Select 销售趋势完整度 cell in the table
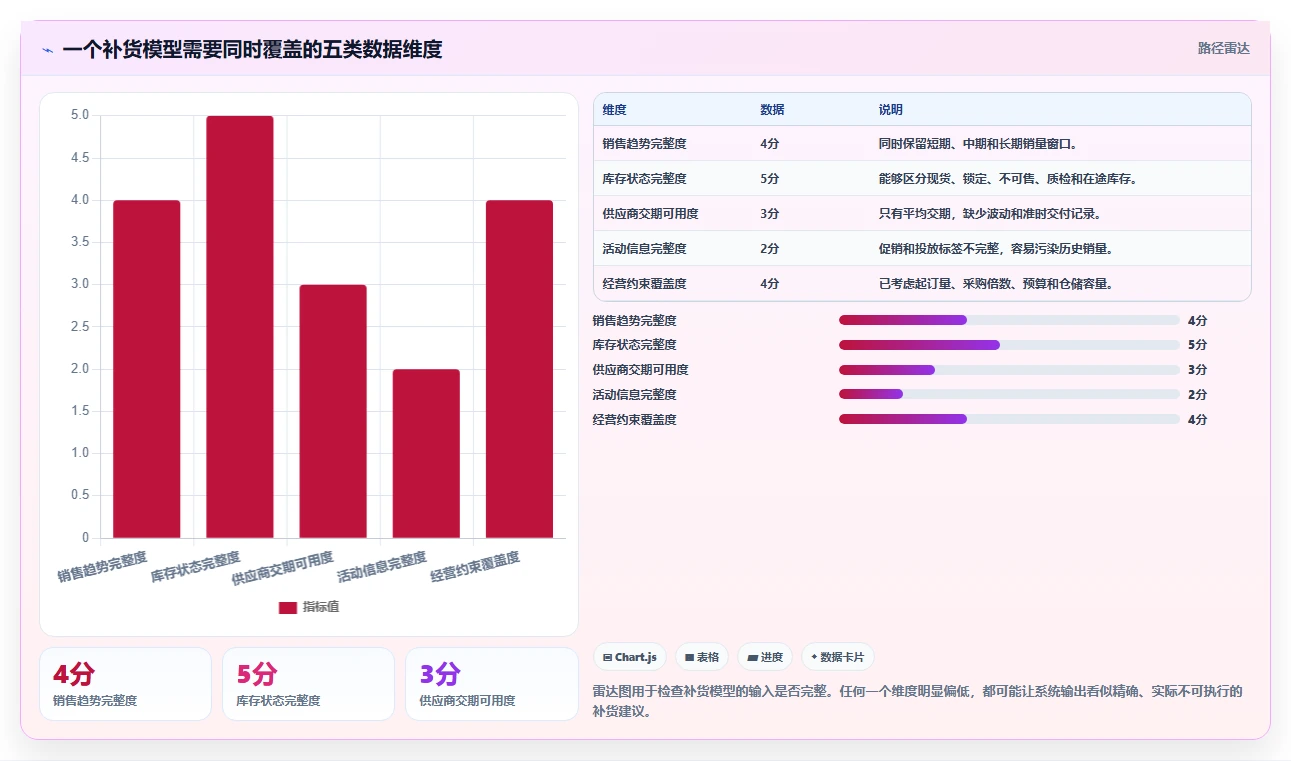1291x761 pixels. 644,144
